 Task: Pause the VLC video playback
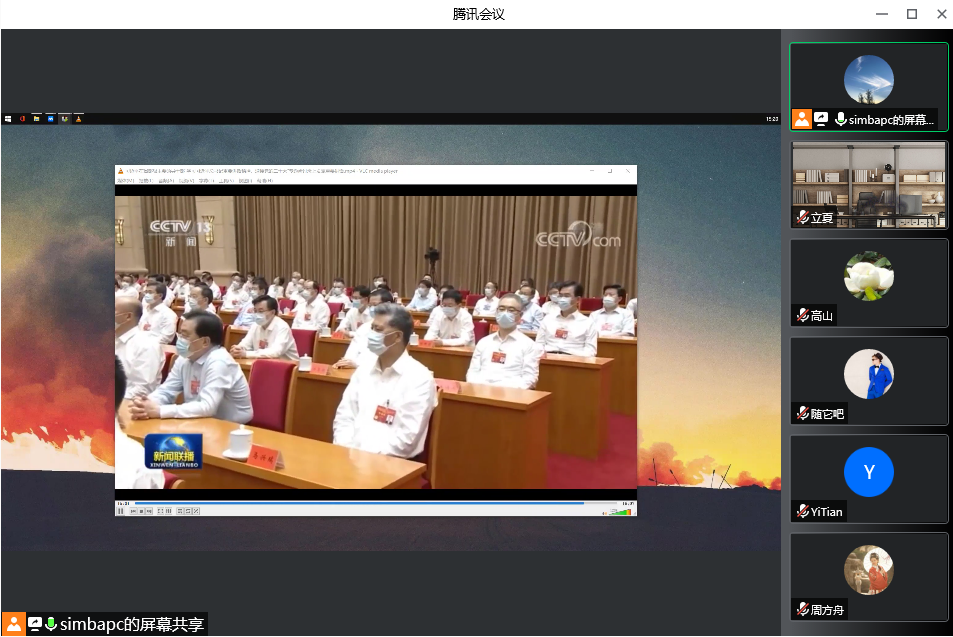(121, 511)
